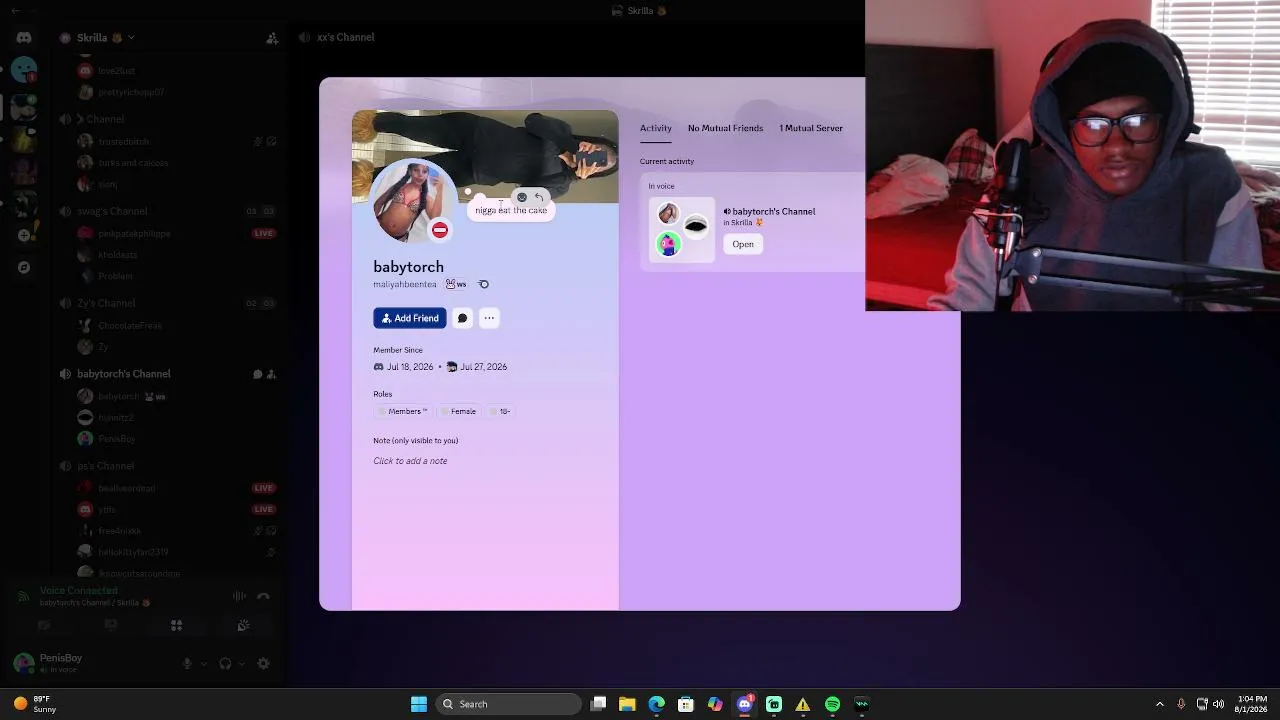Click user trustedbitch in channel list

point(124,142)
